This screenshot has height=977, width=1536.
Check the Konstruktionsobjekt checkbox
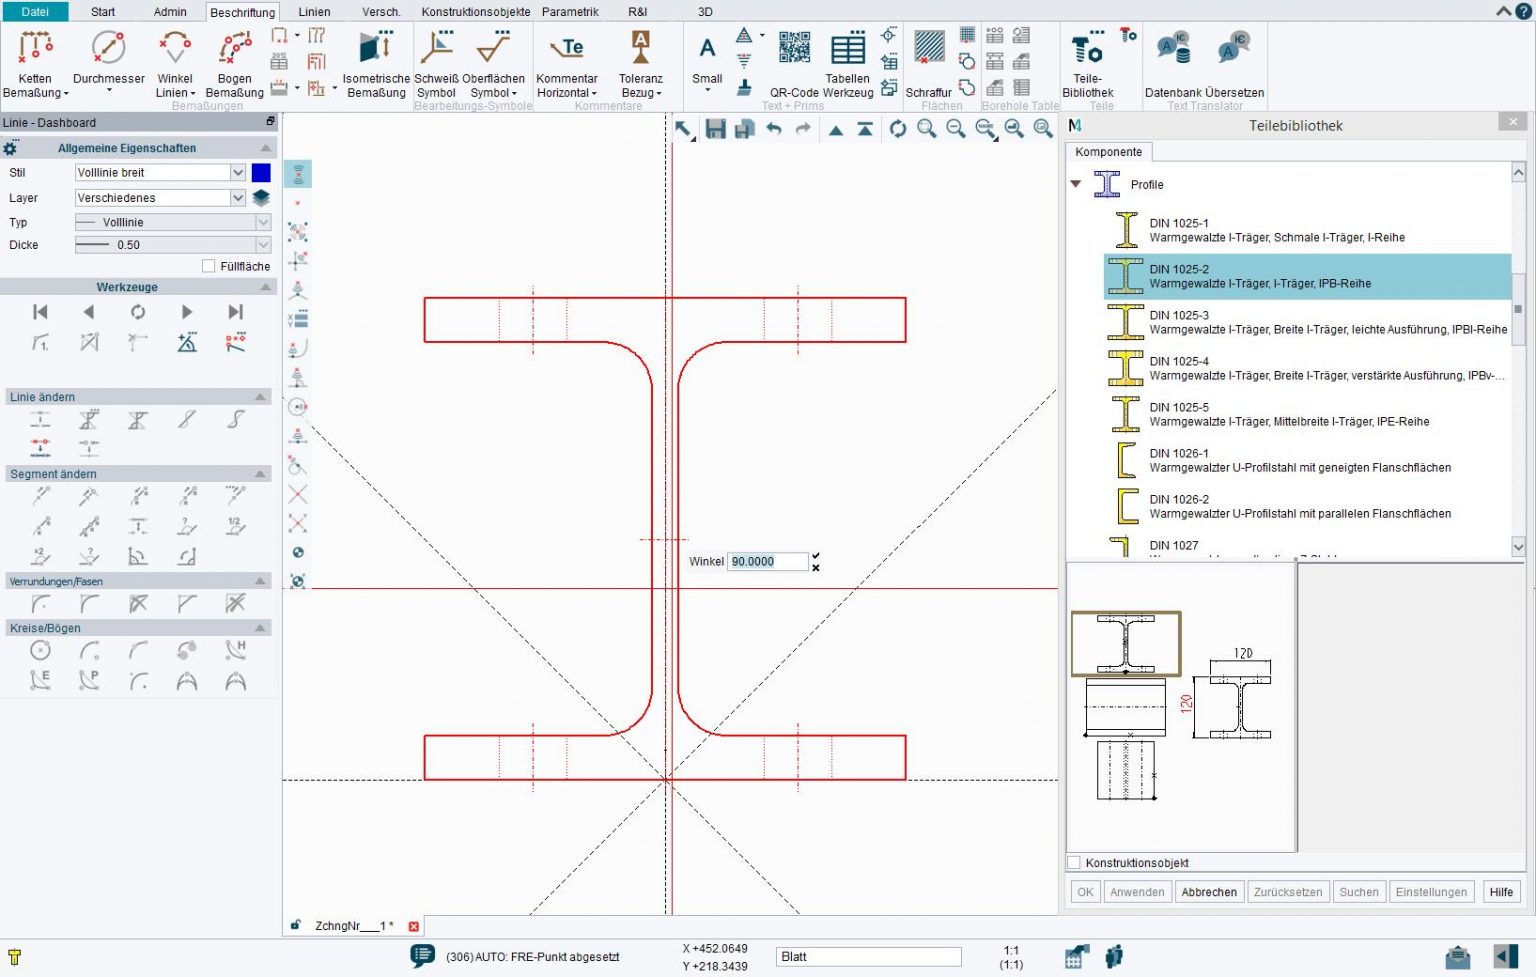1074,862
